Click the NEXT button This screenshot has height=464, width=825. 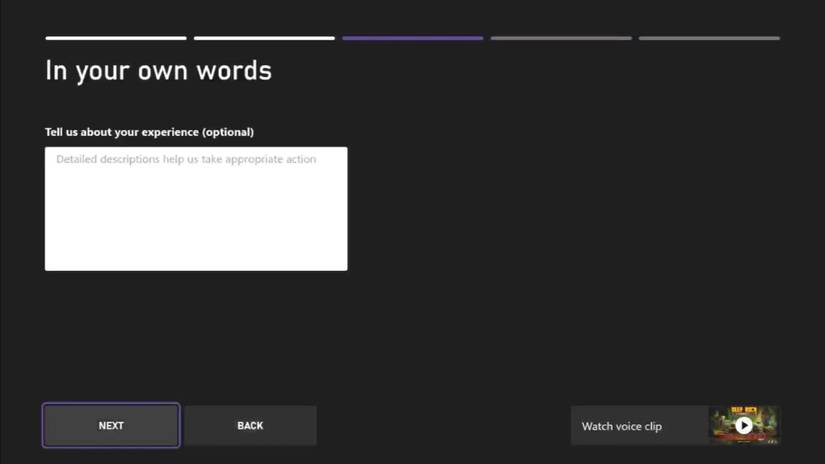click(111, 426)
